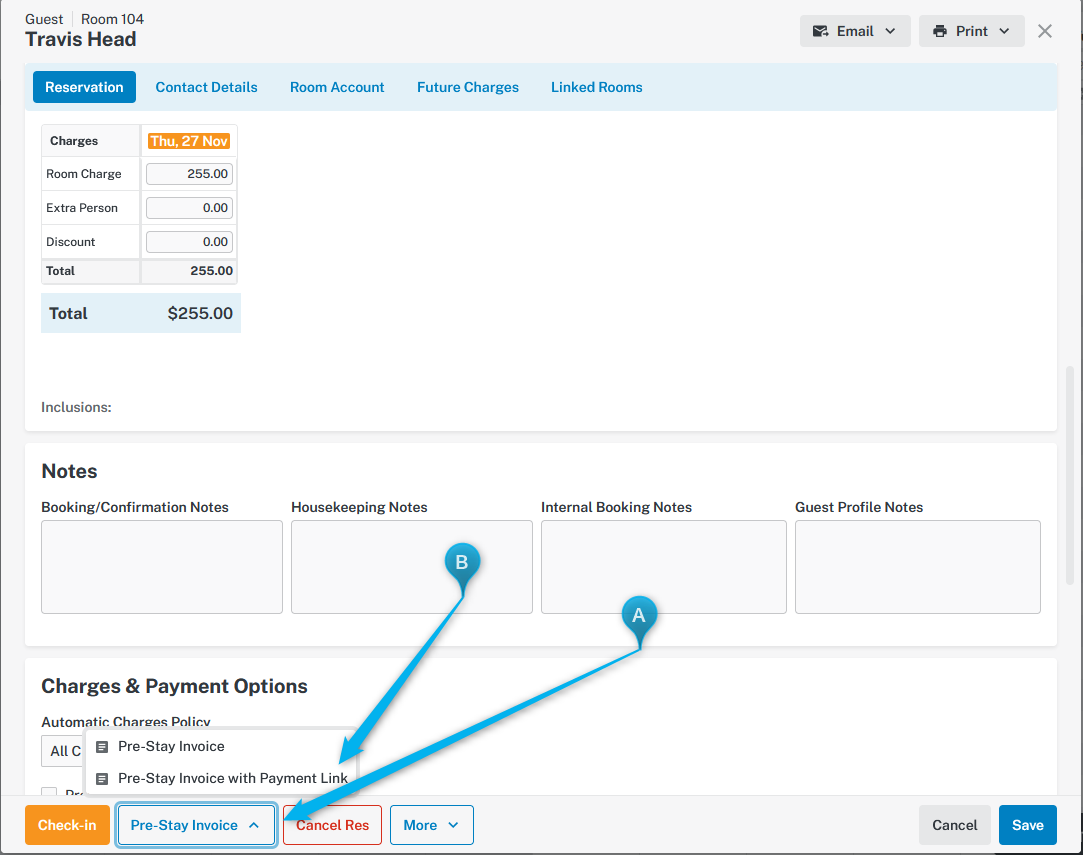Open the Room Account tab

click(337, 87)
